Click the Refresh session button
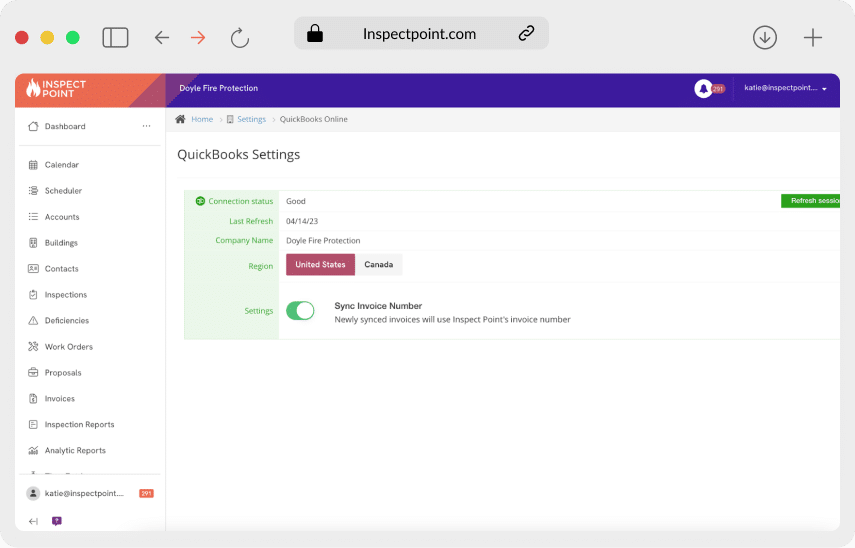The image size is (855, 548). pos(811,201)
